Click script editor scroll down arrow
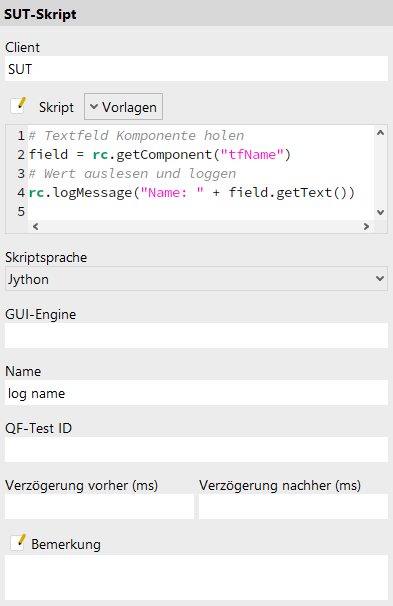Viewport: 393px width, 606px height. point(380,212)
